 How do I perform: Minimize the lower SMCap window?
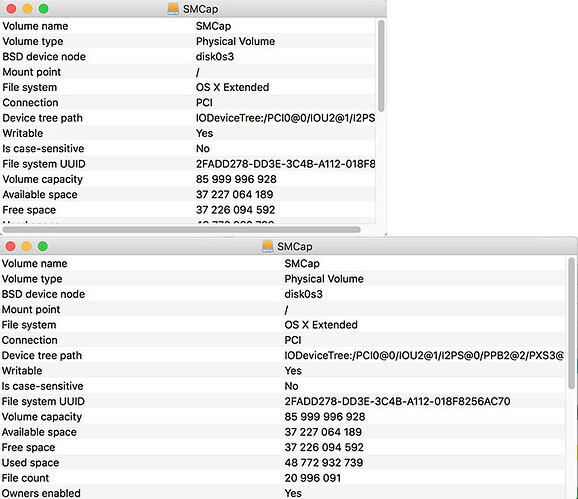pyautogui.click(x=27, y=246)
